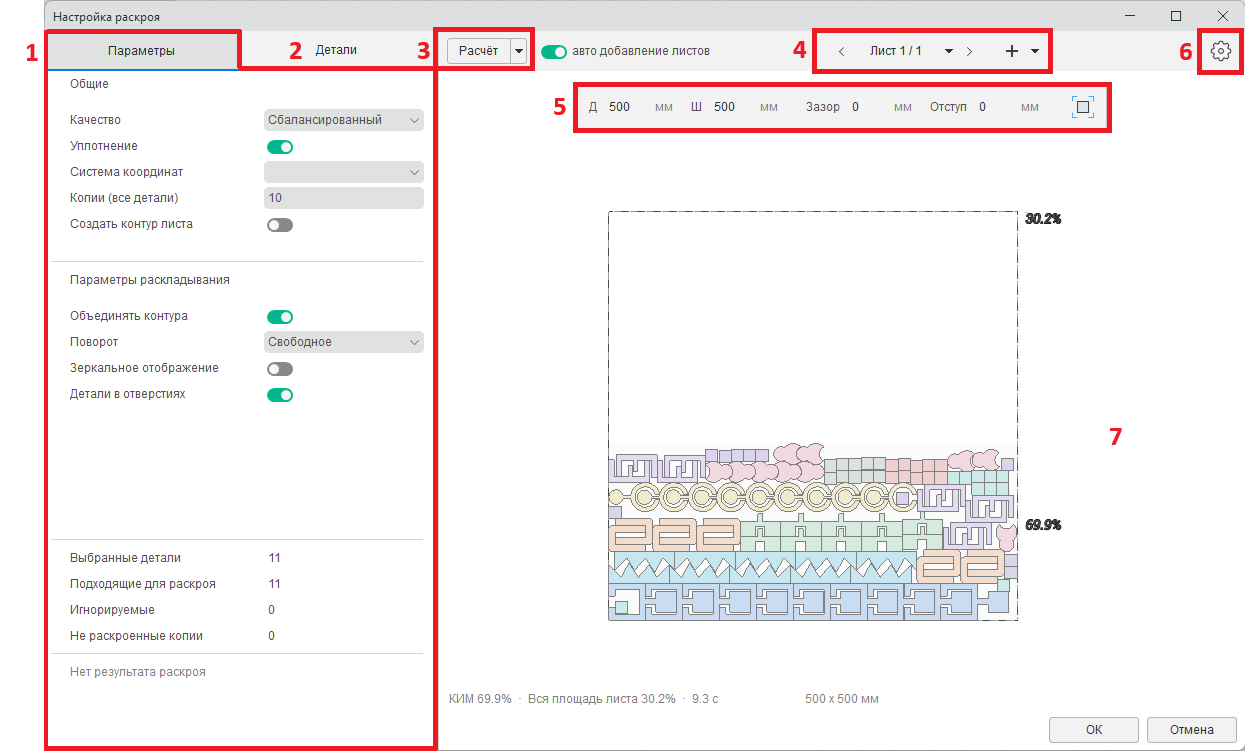
Task: Click the Вся площадь листа 30.2% text
Action: pos(602,699)
